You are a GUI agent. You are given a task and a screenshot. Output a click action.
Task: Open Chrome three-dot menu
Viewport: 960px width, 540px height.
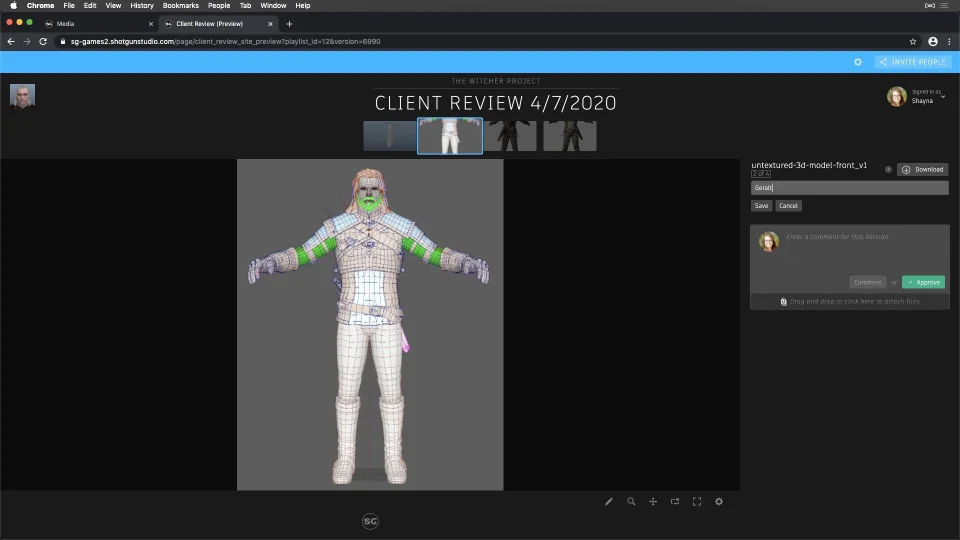click(x=950, y=42)
